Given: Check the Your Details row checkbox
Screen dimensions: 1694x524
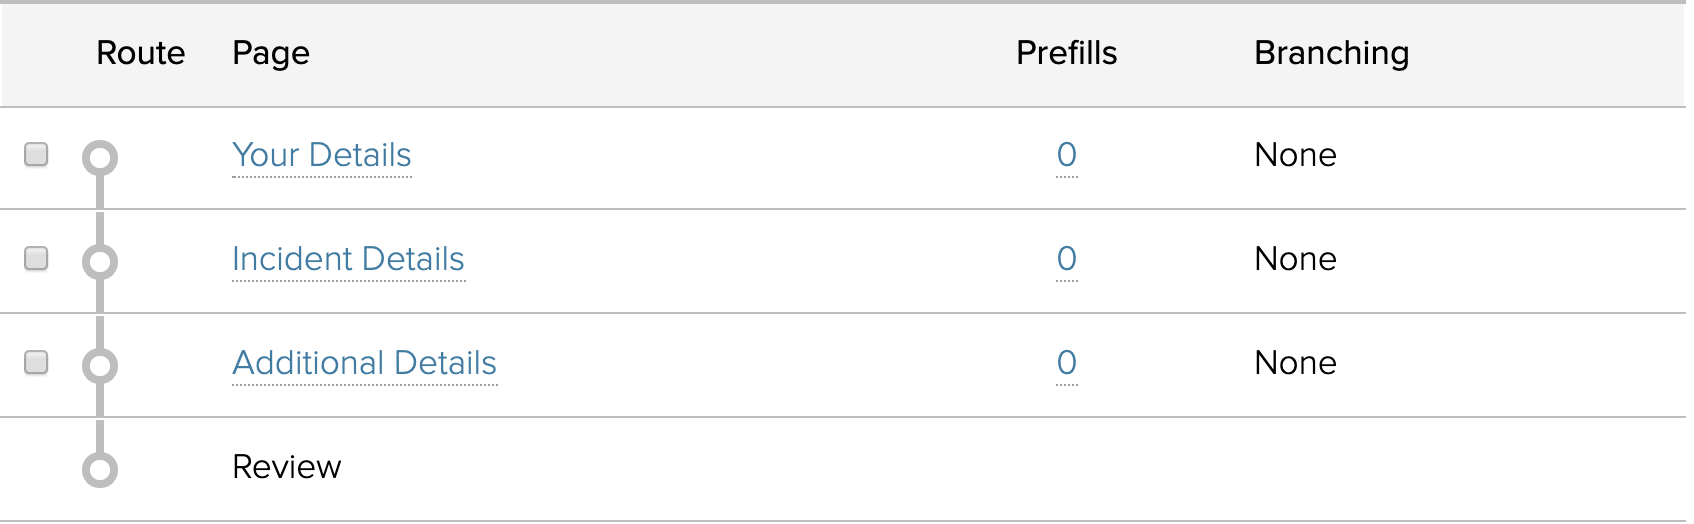Looking at the screenshot, I should coord(36,155).
